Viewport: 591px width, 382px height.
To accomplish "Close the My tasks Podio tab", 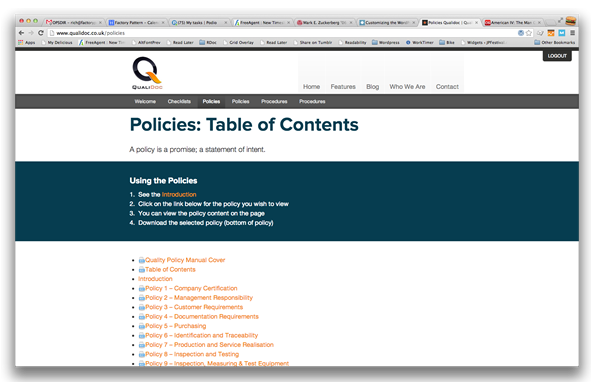I will coord(225,23).
